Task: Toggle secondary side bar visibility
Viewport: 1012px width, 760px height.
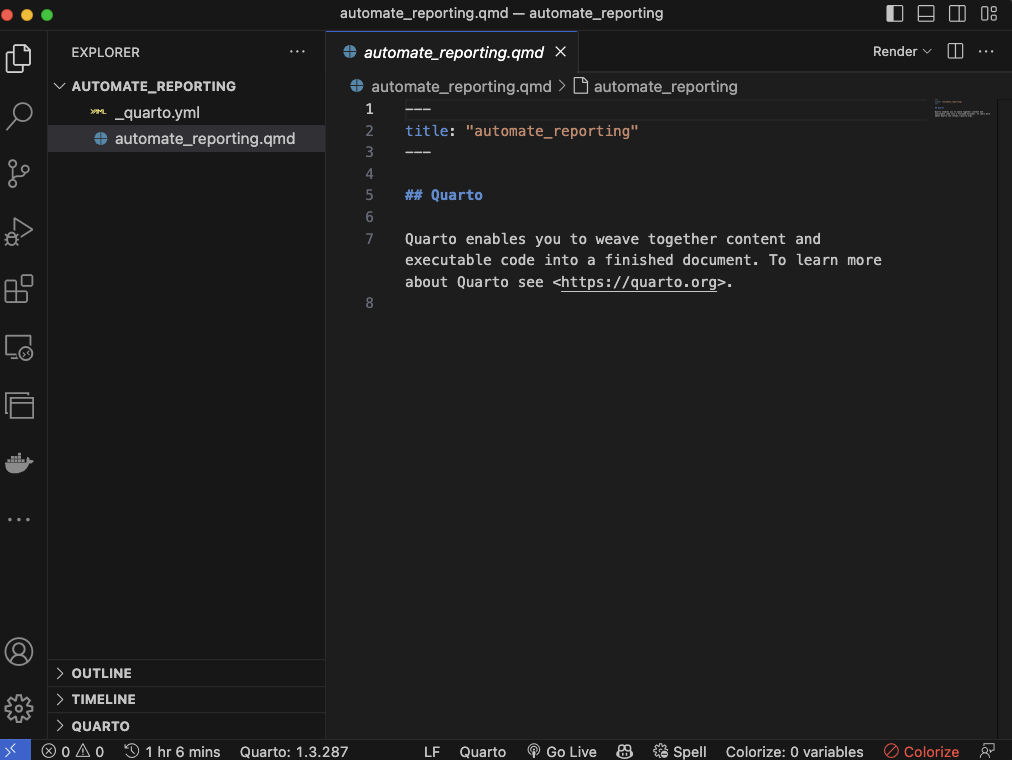Action: pyautogui.click(x=957, y=14)
